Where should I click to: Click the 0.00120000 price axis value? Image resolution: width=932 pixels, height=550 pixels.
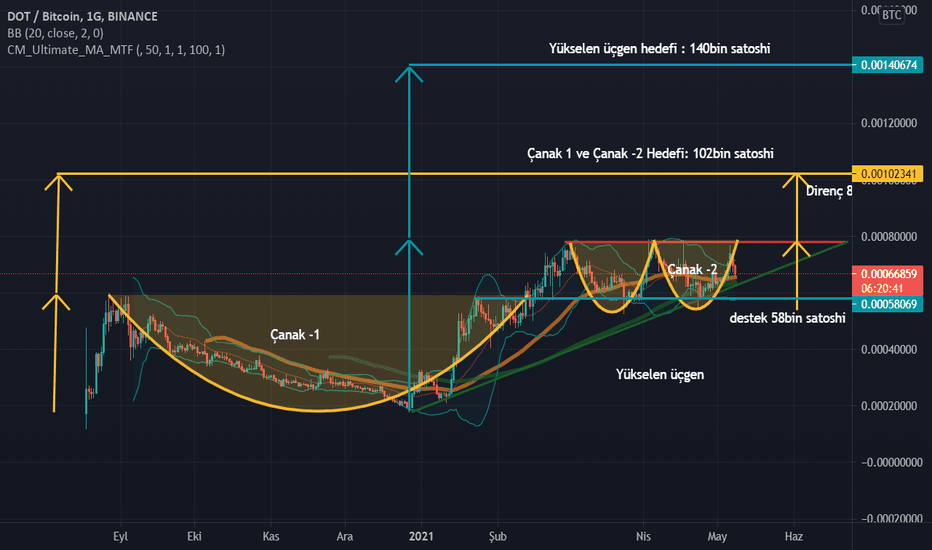pos(889,123)
